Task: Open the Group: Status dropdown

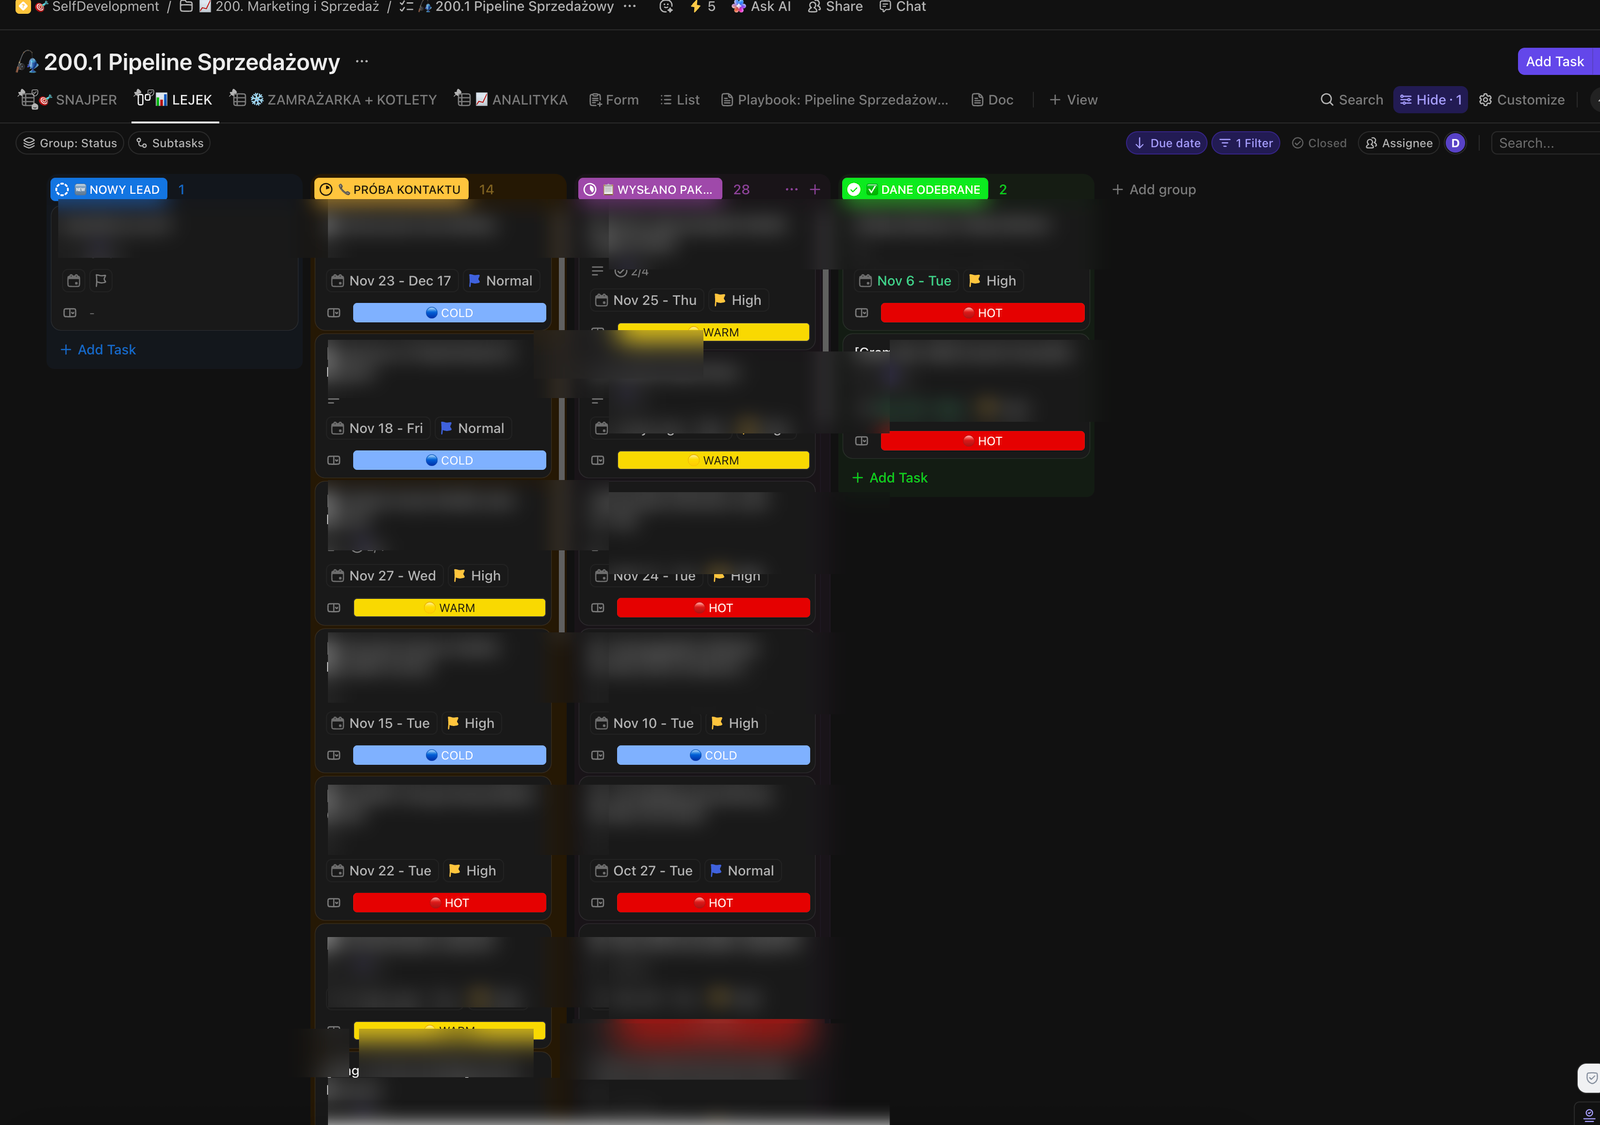Action: [68, 143]
